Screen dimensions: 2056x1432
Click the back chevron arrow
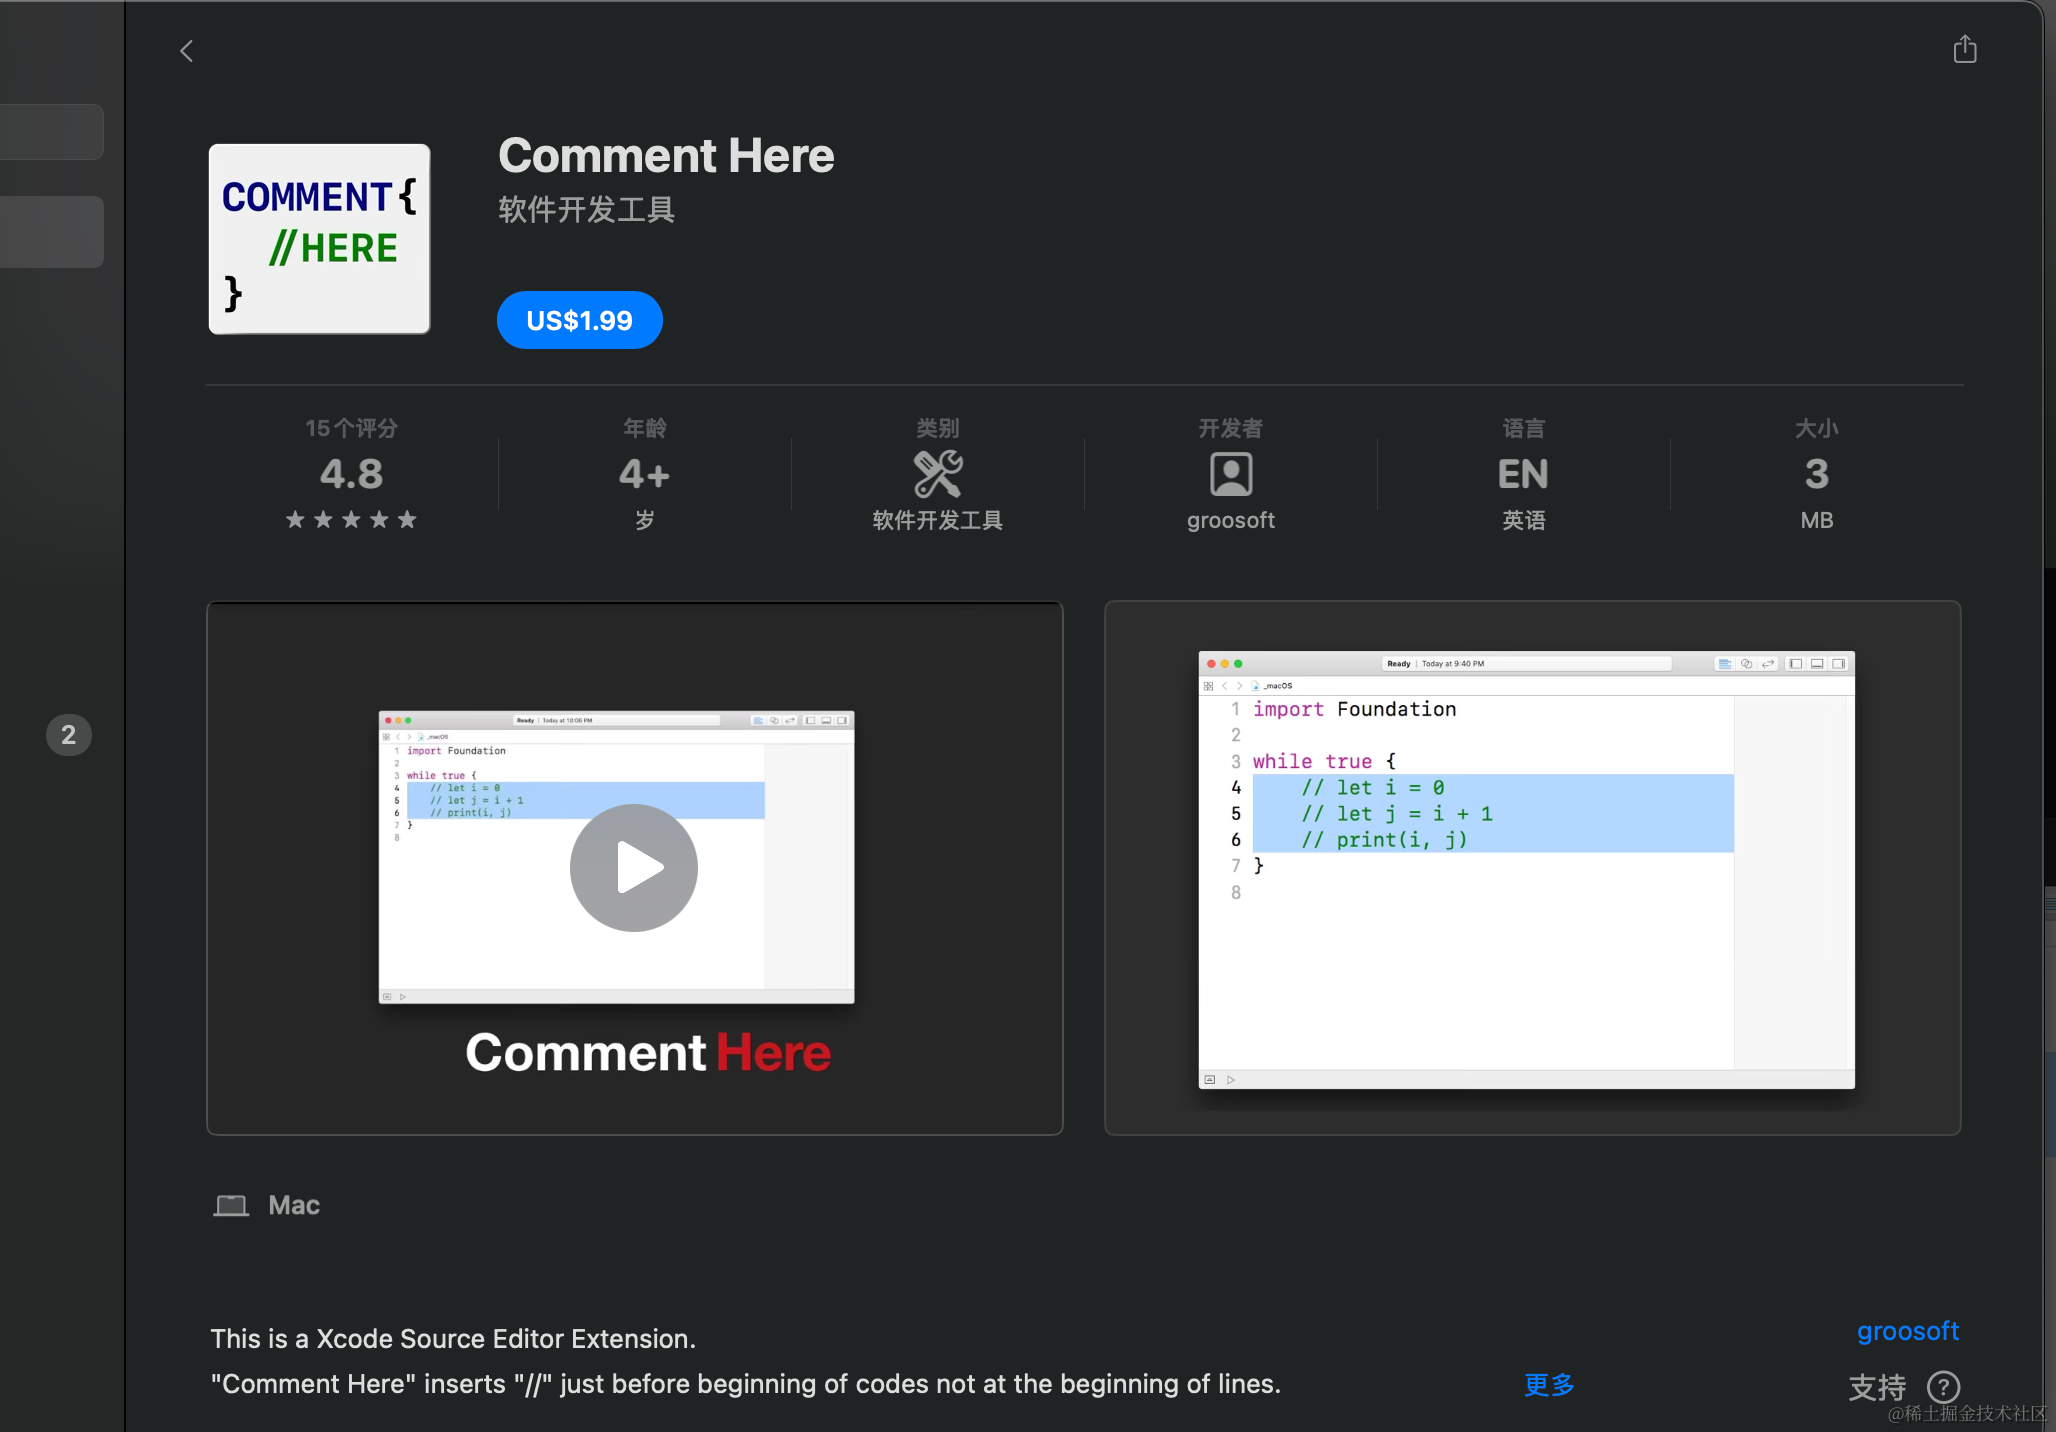[186, 51]
